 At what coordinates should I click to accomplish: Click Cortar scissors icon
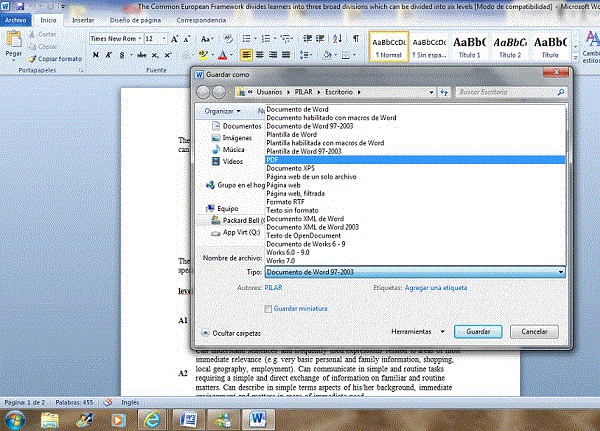click(32, 34)
